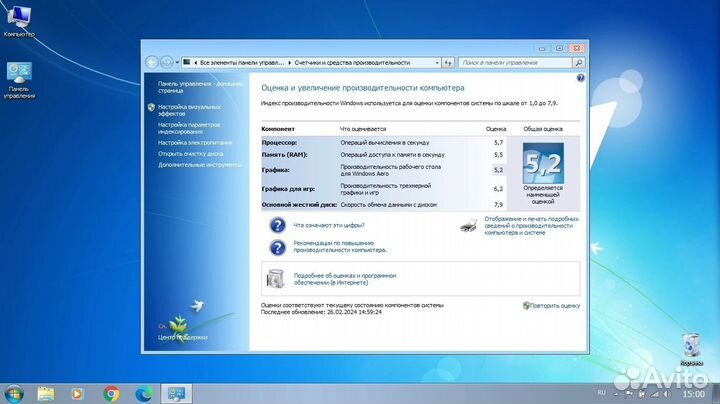Select the Control Panel taskbar button
Viewport: 720px width, 404px height.
click(x=176, y=393)
